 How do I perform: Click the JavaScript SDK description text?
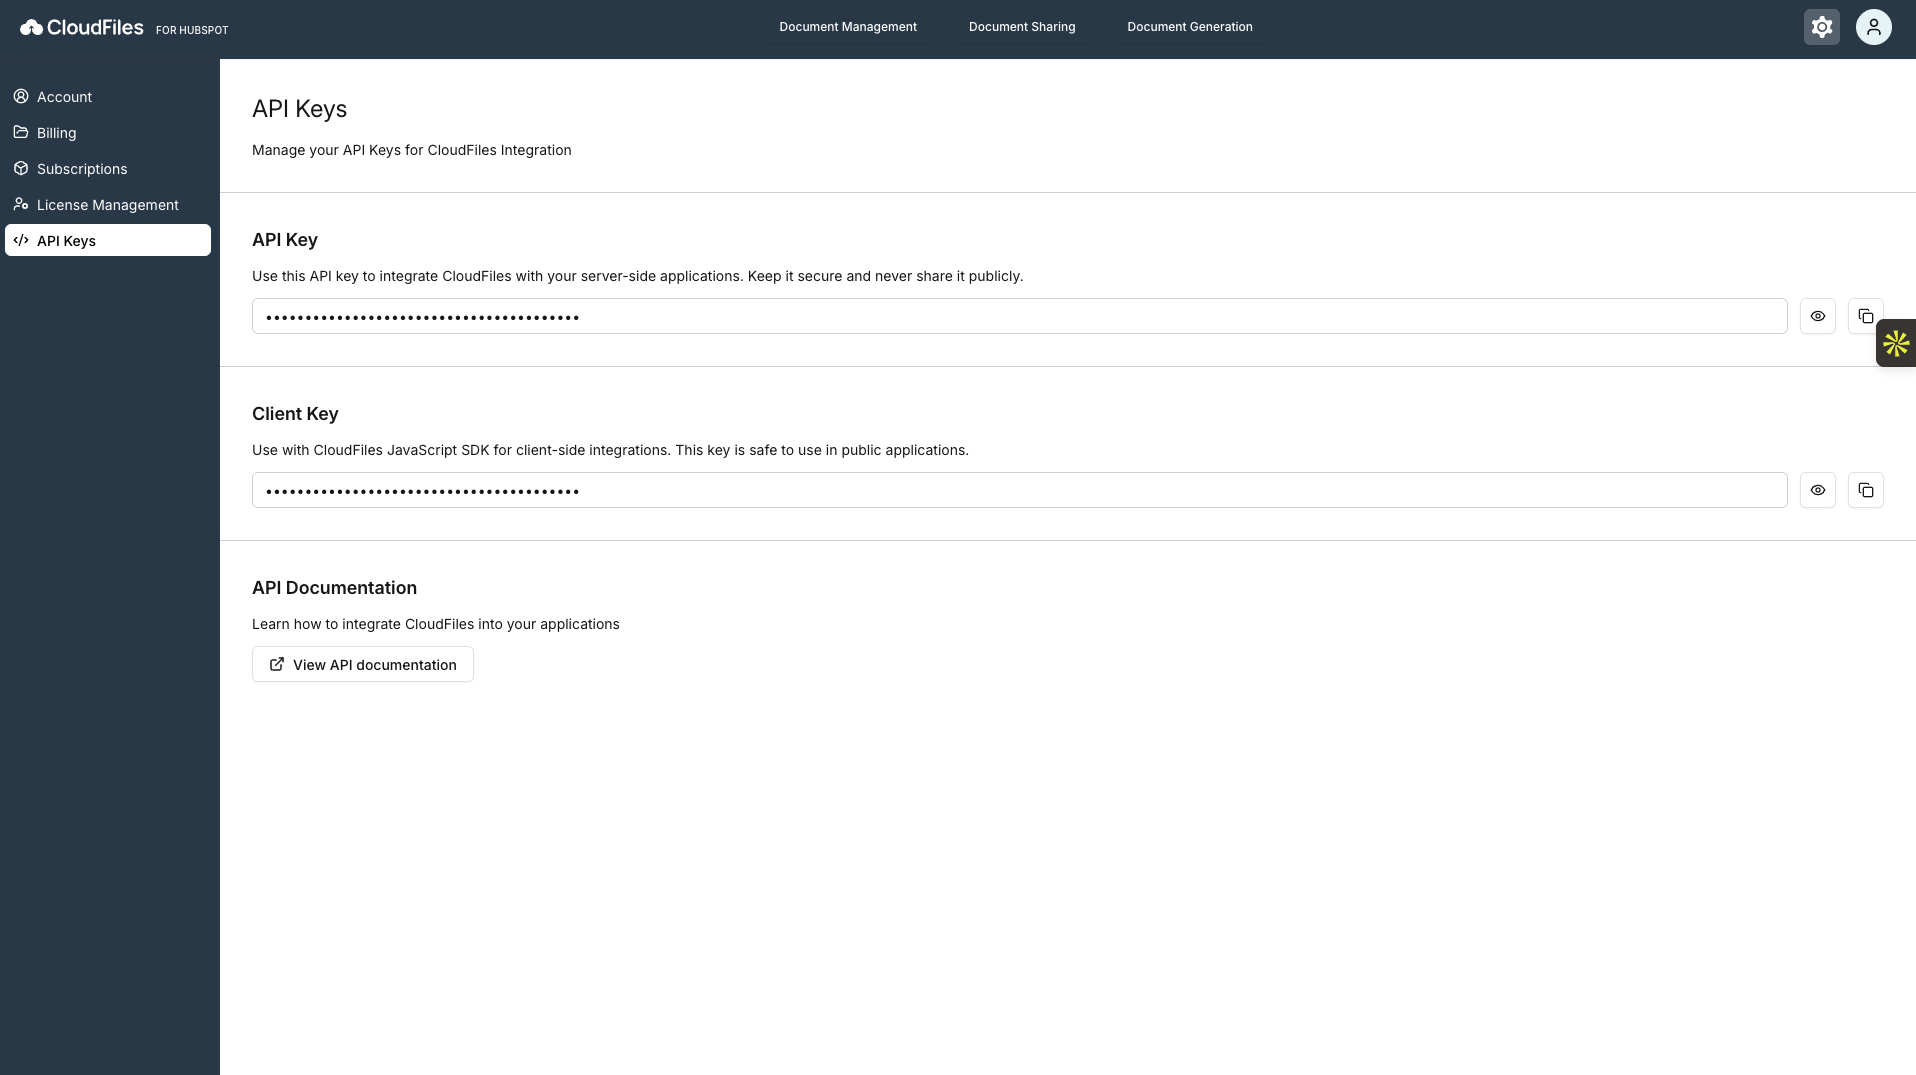pos(610,450)
